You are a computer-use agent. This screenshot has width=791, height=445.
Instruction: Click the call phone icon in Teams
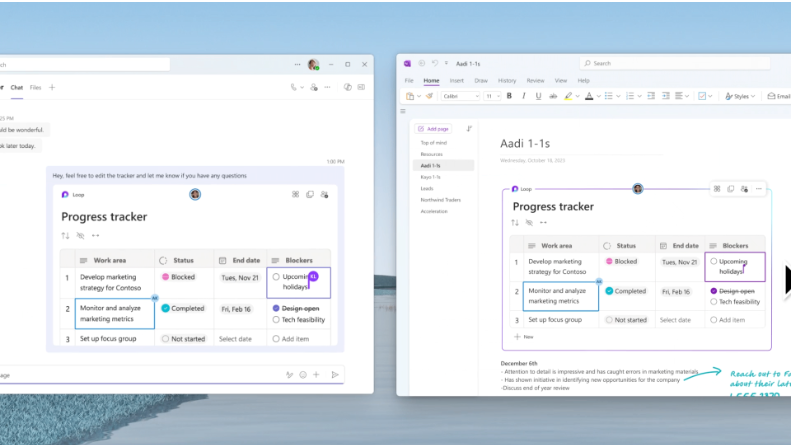click(294, 87)
